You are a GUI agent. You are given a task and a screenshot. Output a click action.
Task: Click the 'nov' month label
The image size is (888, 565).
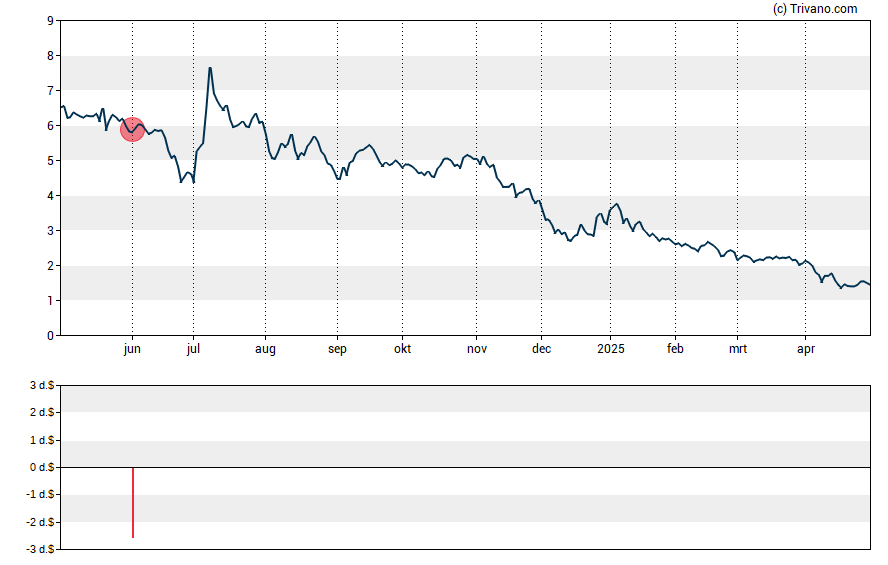[477, 349]
